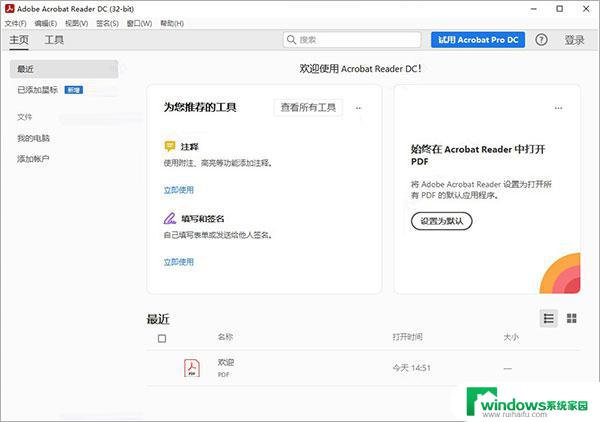This screenshot has width=600, height=422.
Task: Click the Adobe Acrobat logo in the title bar
Action: pyautogui.click(x=9, y=8)
